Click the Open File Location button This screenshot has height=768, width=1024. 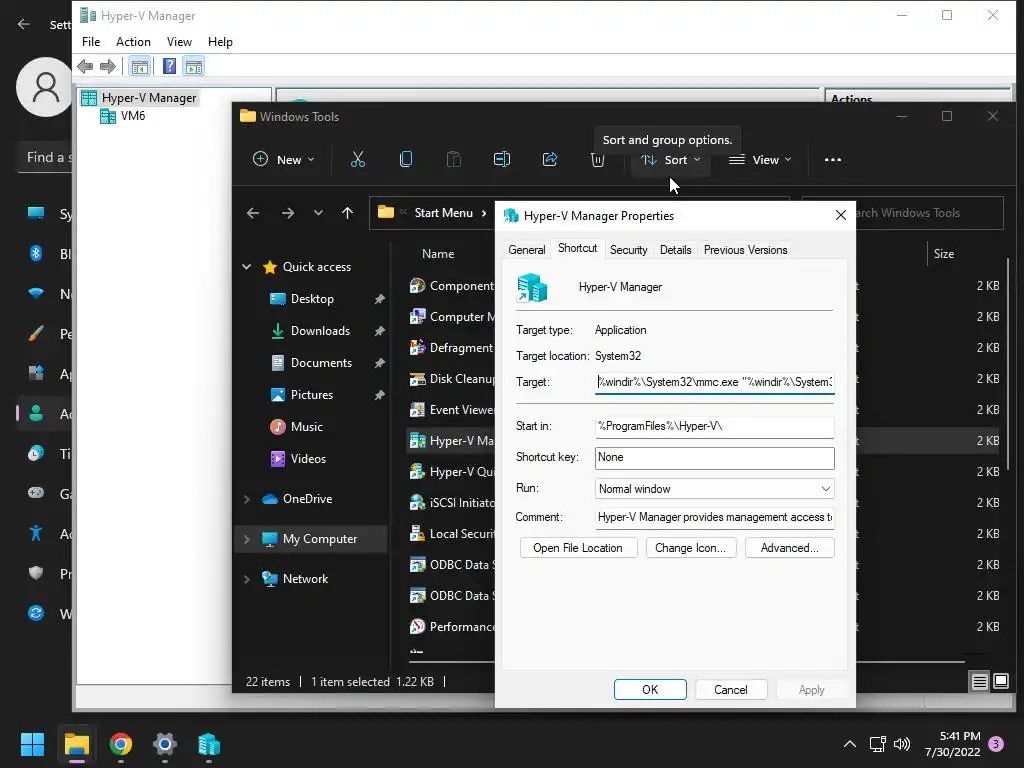(x=578, y=548)
